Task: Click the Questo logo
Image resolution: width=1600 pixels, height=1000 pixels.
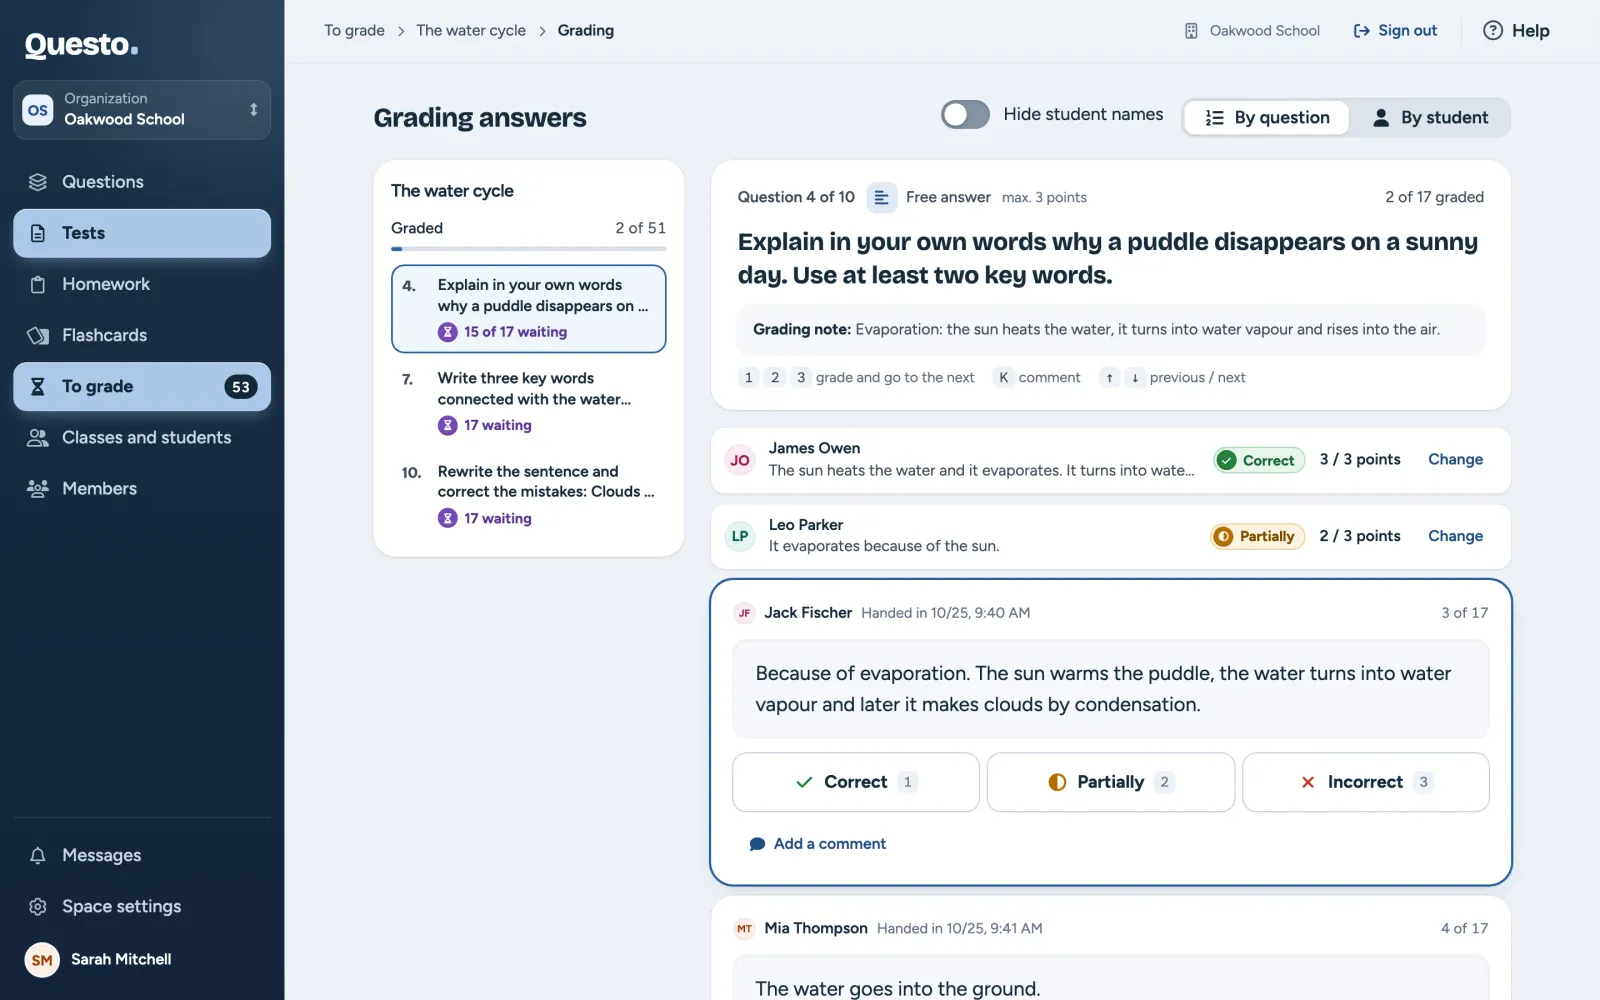Action: [x=81, y=45]
